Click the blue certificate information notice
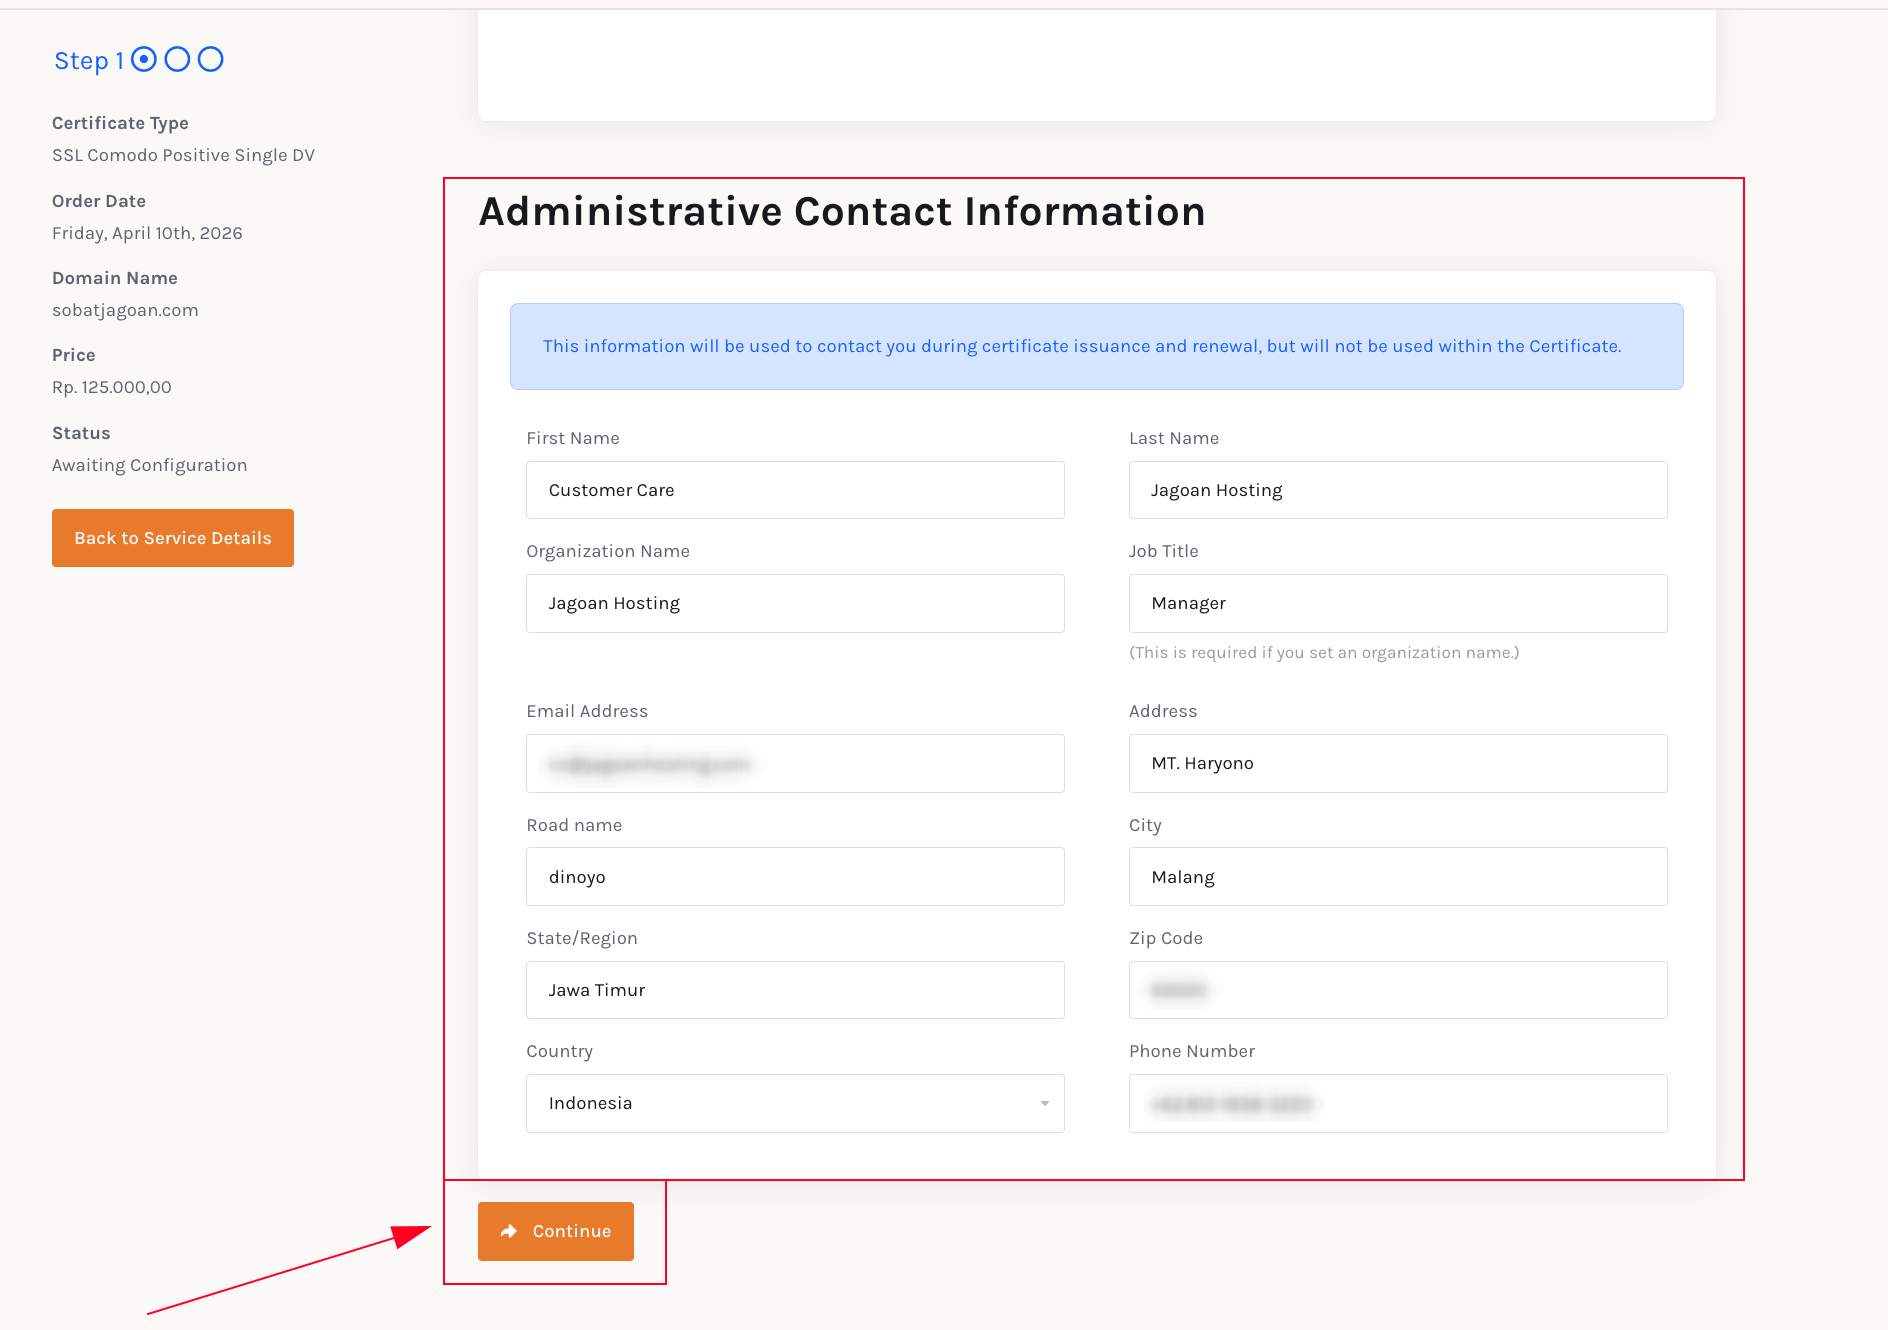1888x1330 pixels. (1096, 346)
